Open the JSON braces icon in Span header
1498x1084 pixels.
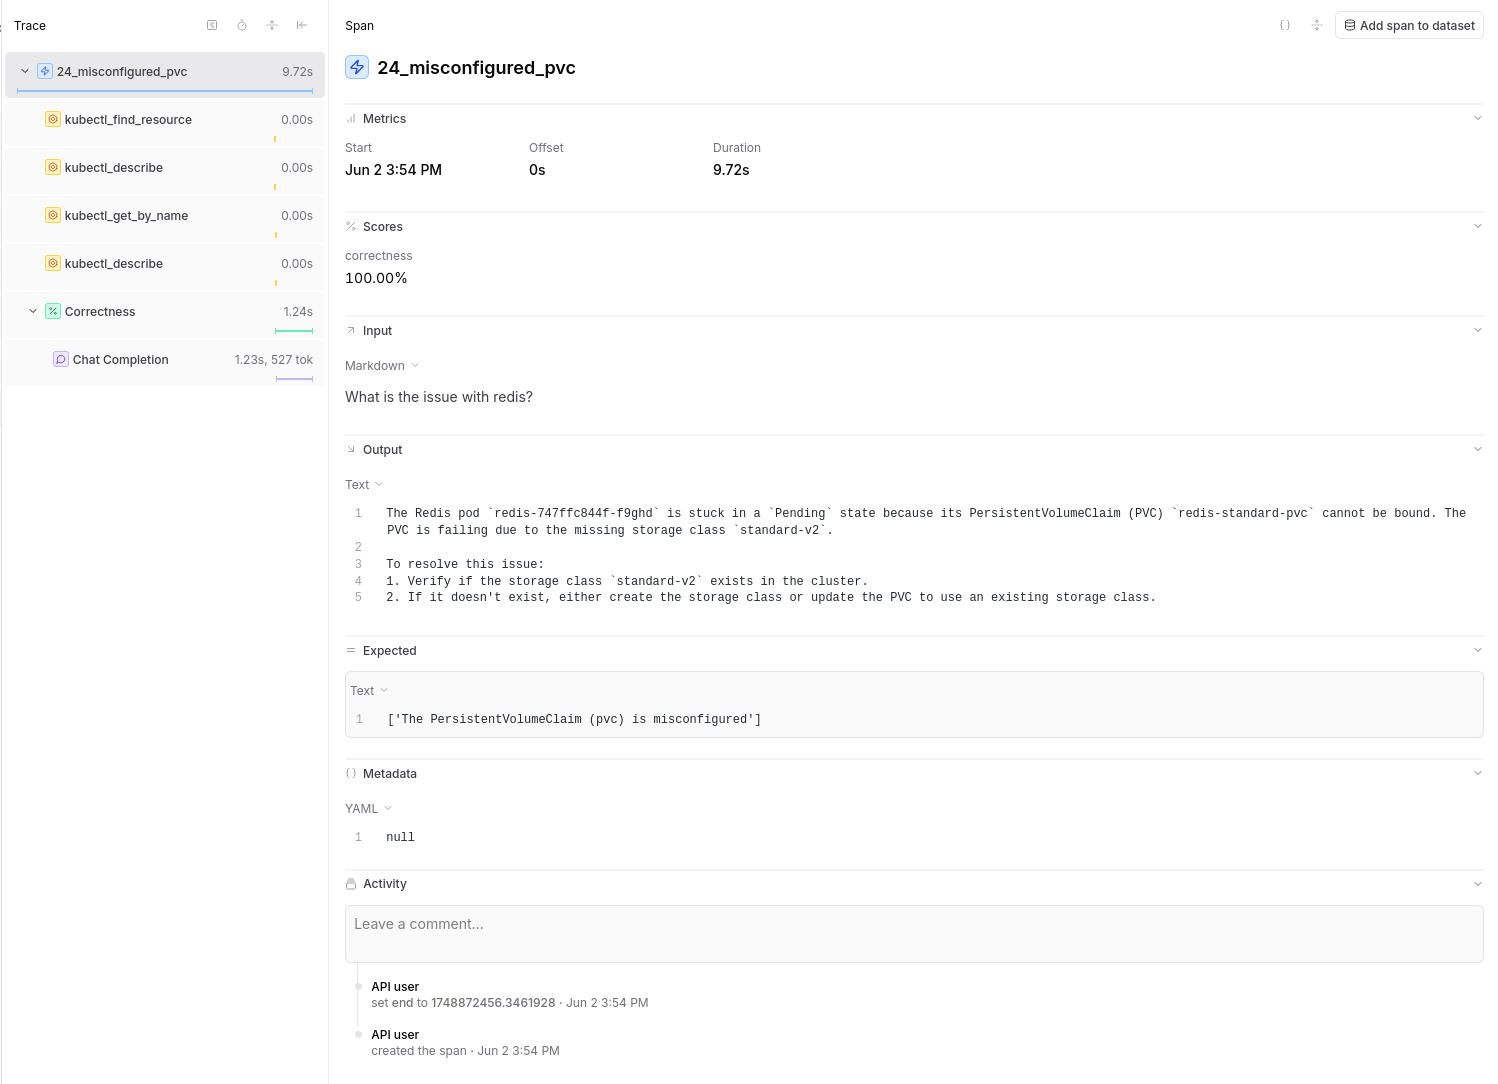1285,25
